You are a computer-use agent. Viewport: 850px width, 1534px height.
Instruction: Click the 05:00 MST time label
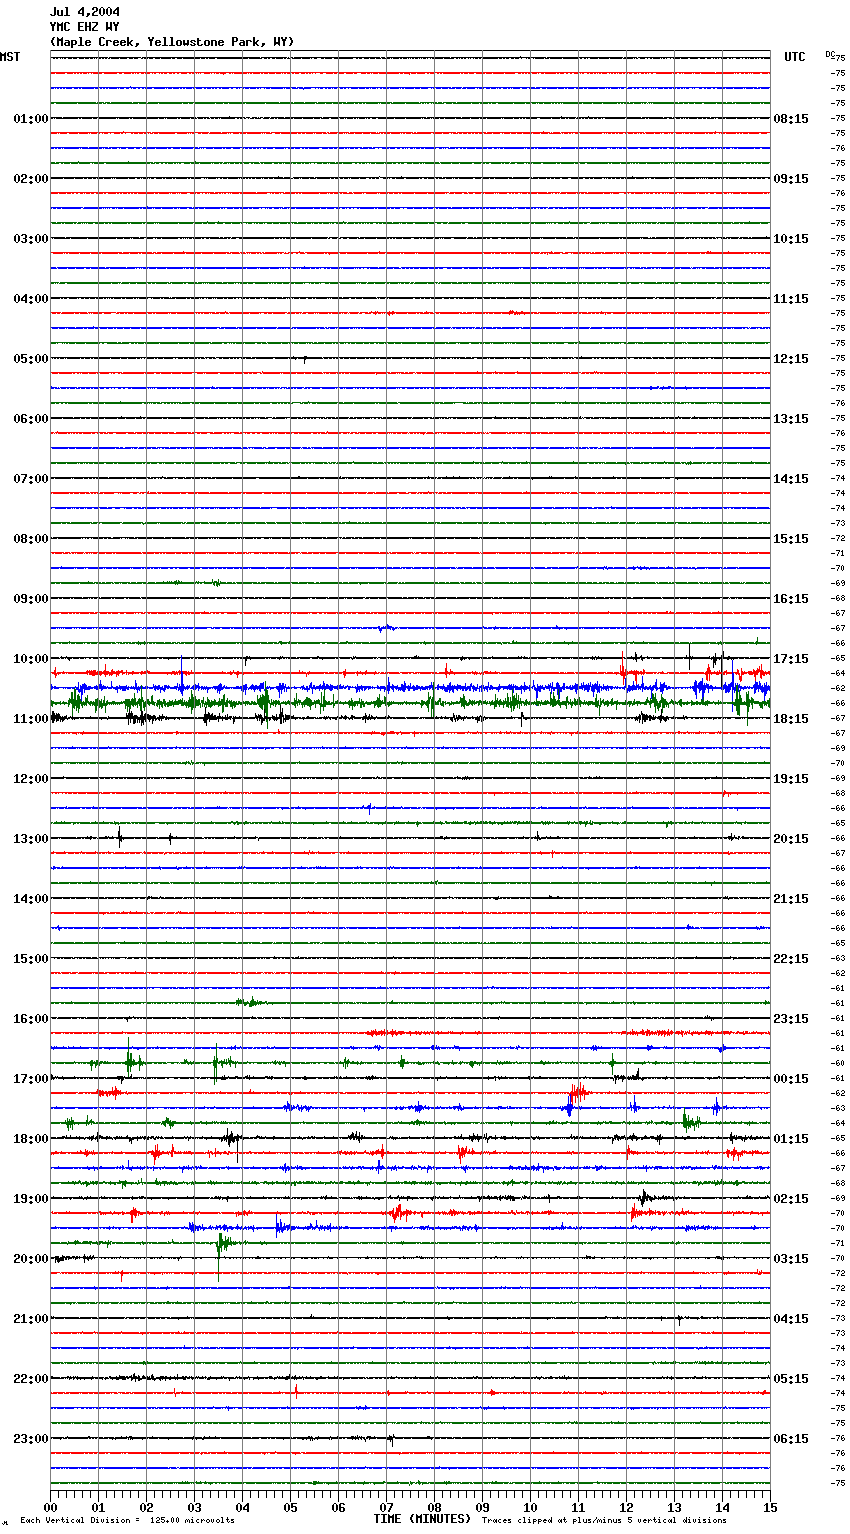(31, 359)
